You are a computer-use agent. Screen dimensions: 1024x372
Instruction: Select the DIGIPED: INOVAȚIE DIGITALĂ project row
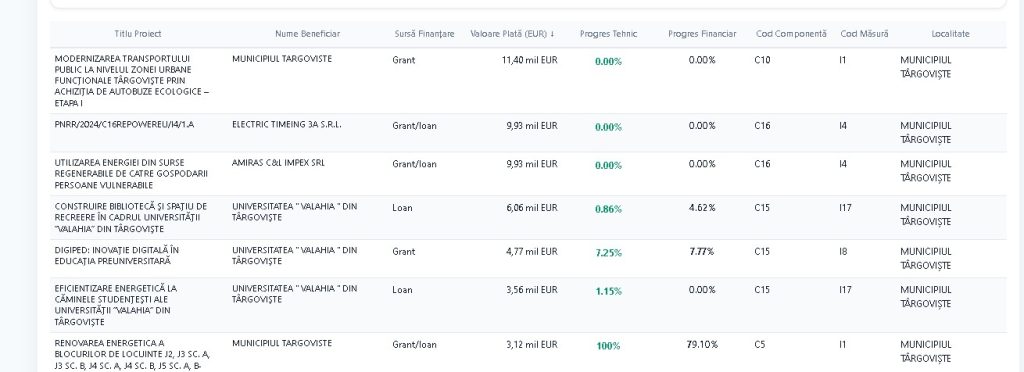[528, 258]
